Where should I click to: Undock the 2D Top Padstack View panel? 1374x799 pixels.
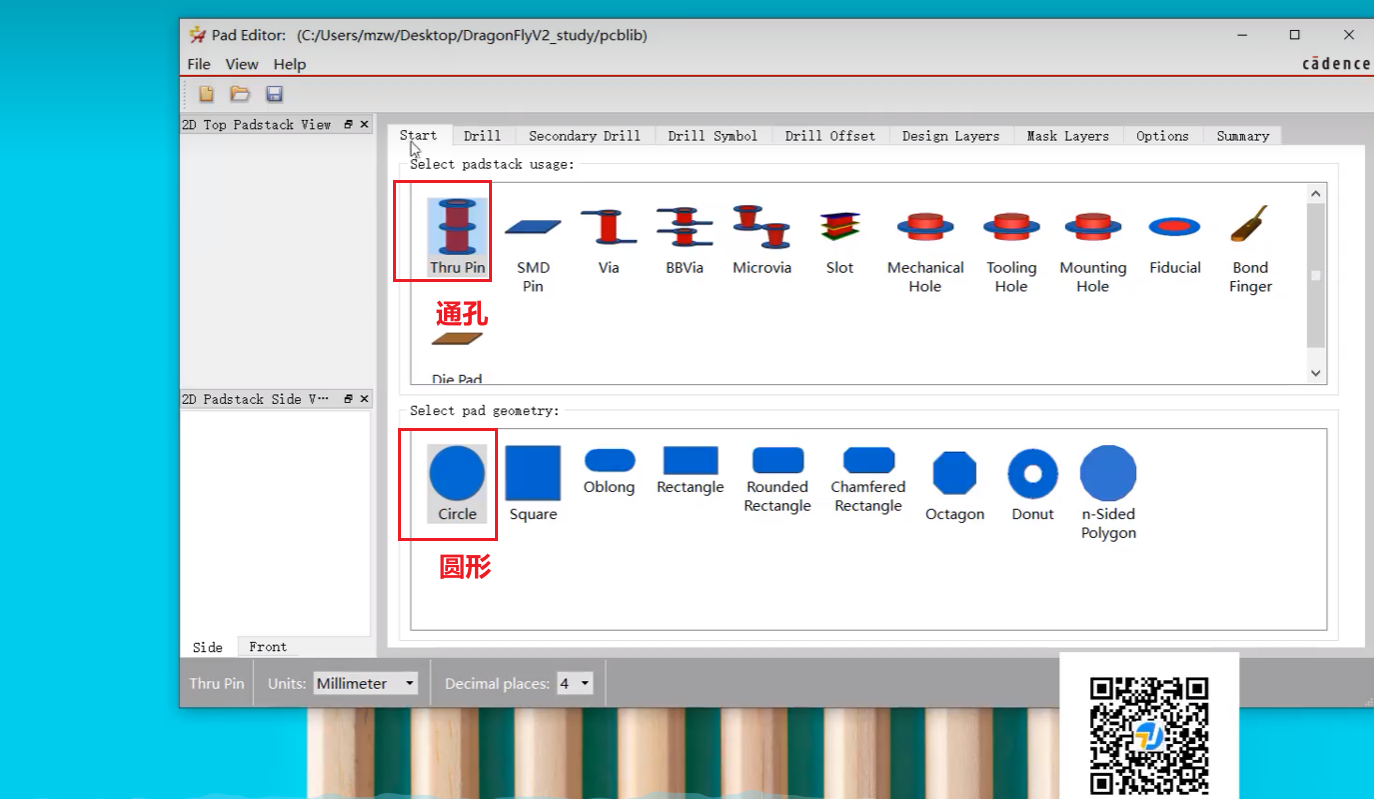(x=348, y=124)
